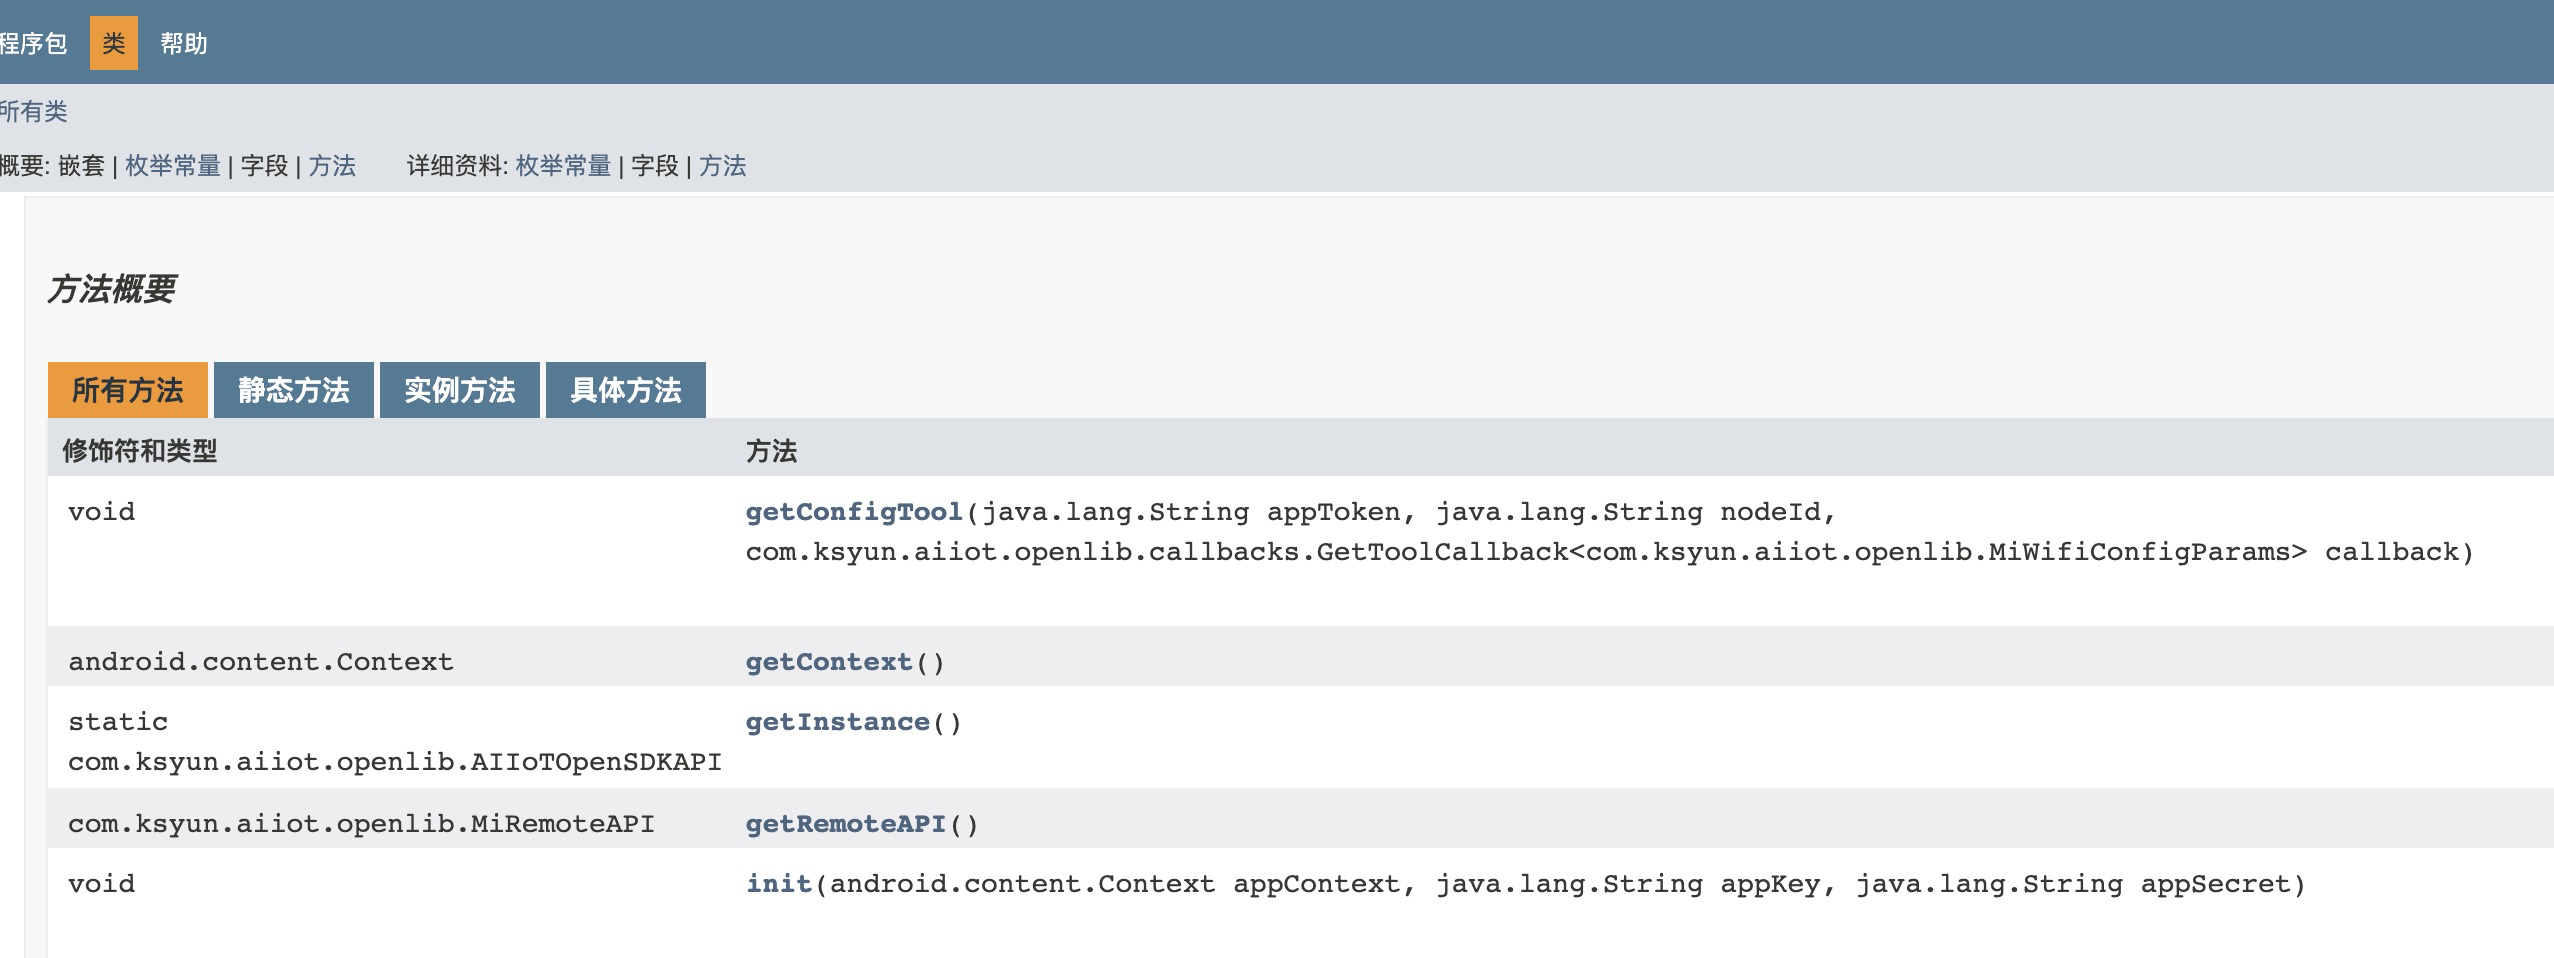Click the static com.ksyun.aiiot.openlib.AIIoTOpenSDKAPI return type
Viewport: 2554px width, 958px height.
pyautogui.click(x=395, y=742)
